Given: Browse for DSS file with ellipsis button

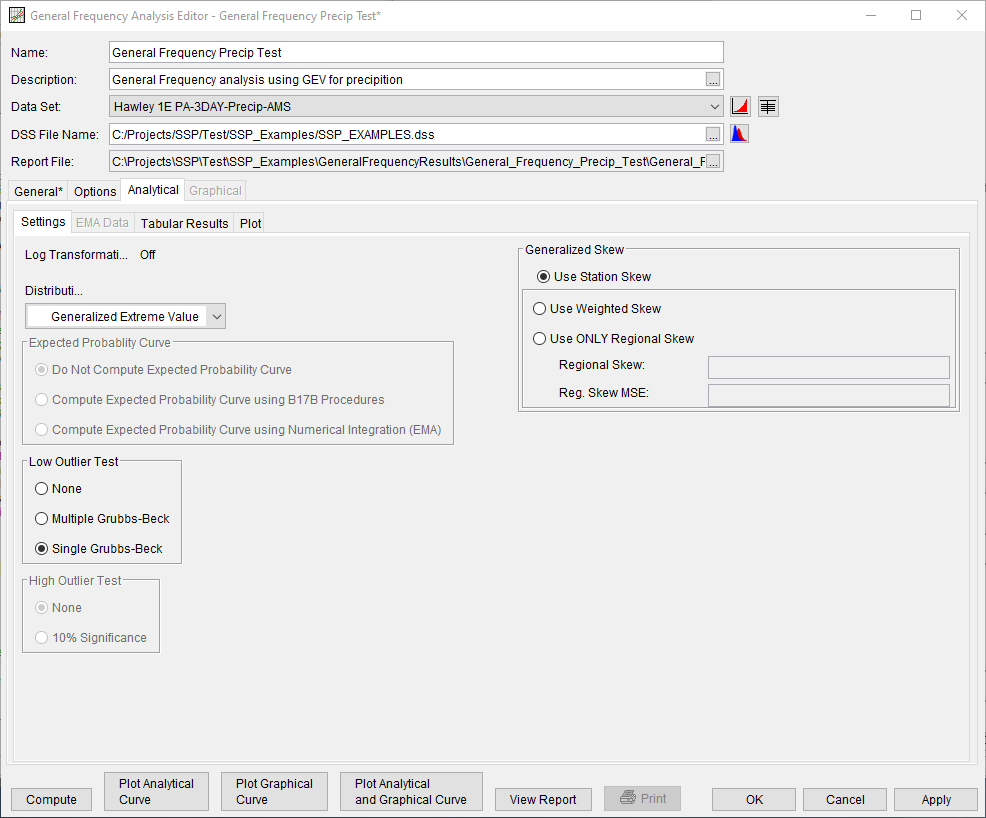Looking at the screenshot, I should 713,134.
